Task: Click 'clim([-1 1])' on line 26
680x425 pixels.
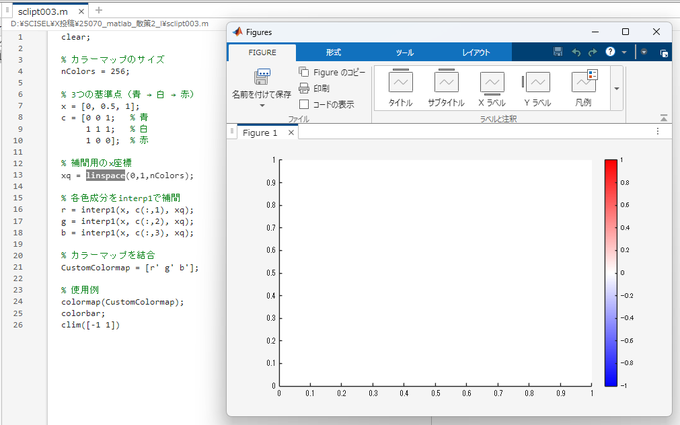Action: (90, 325)
